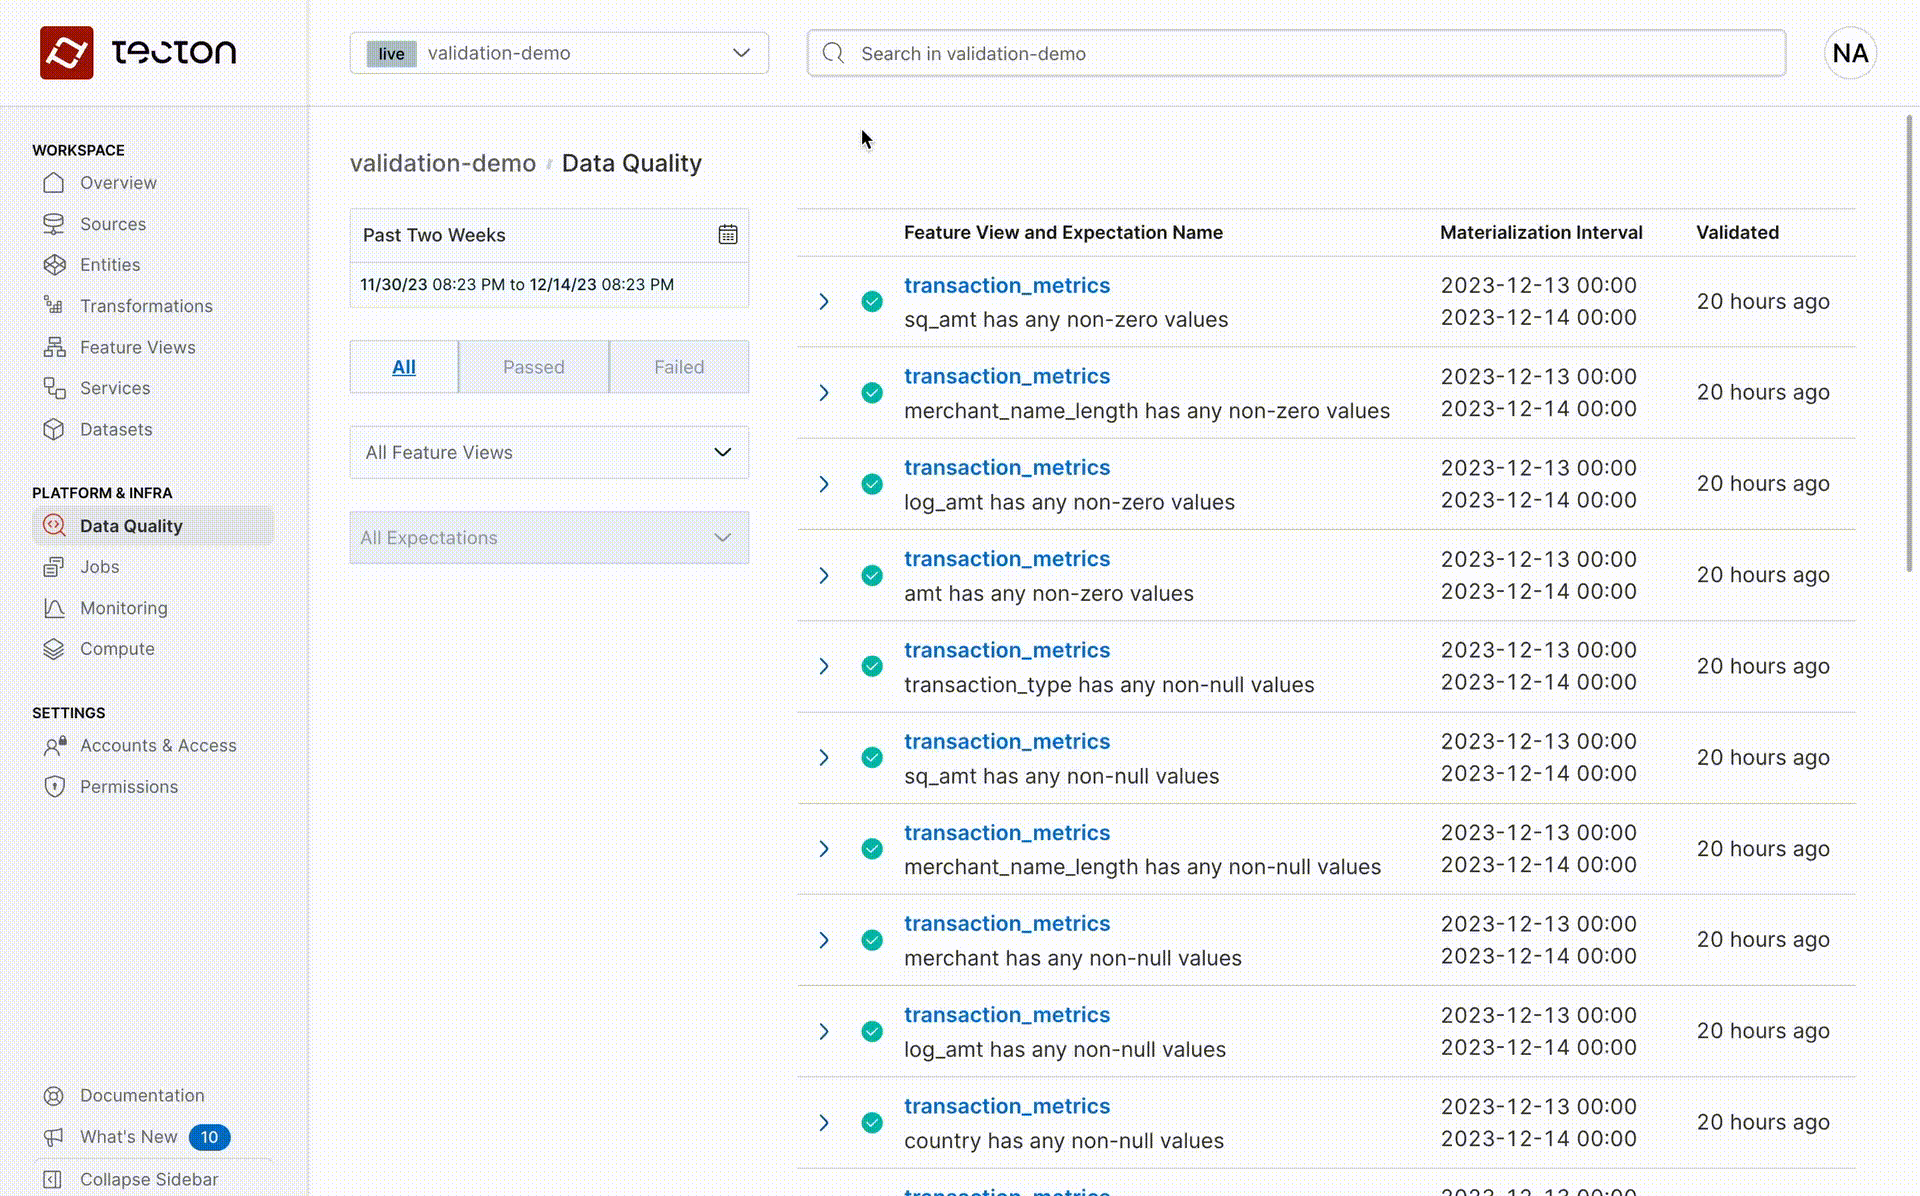Go to Monitoring in sidebar
The width and height of the screenshot is (1920, 1196).
point(124,608)
